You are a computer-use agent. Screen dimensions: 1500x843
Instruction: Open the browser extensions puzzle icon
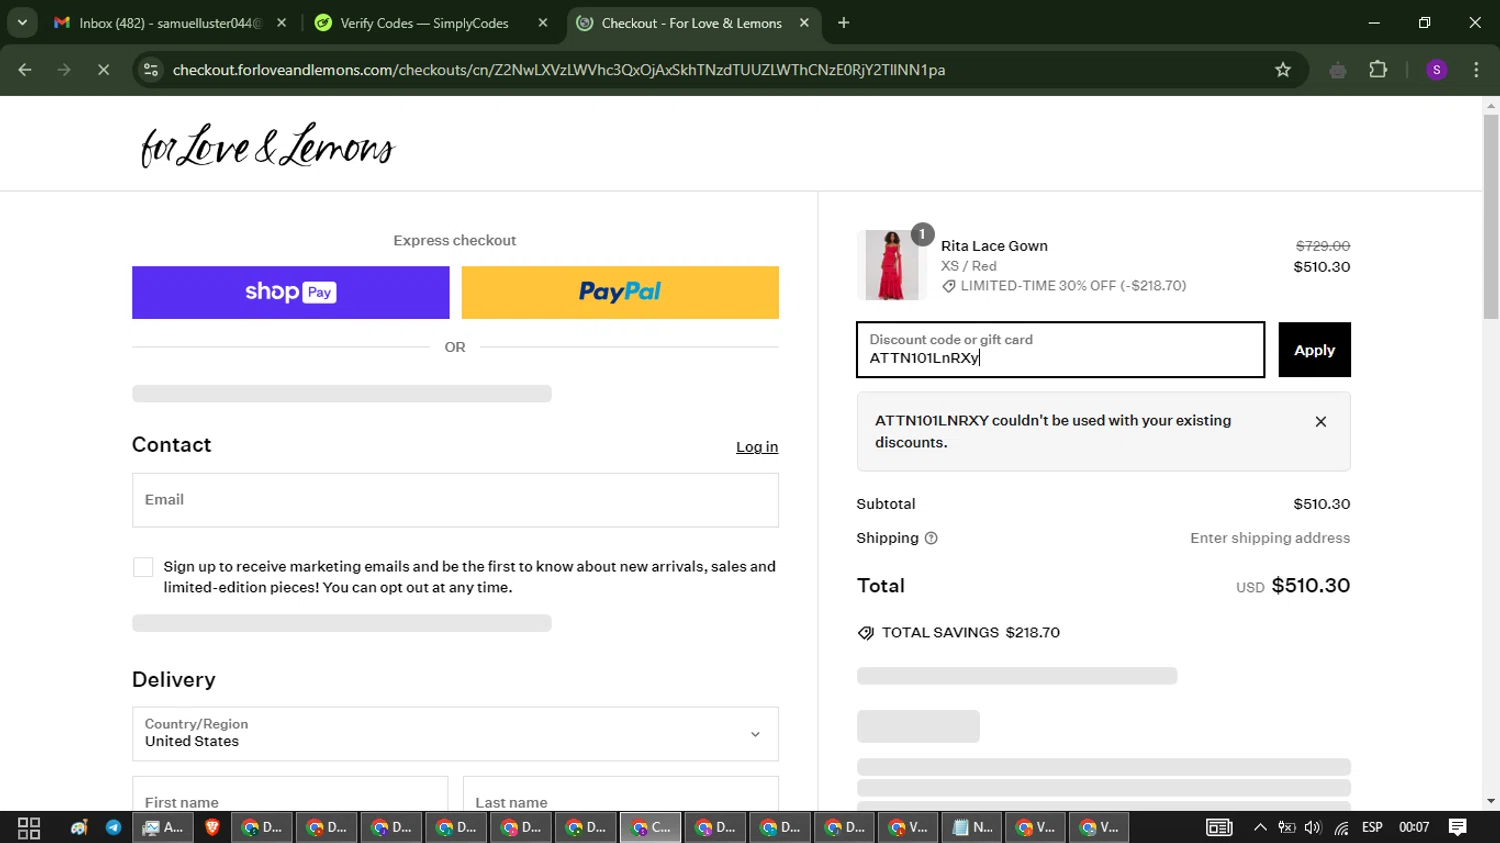pyautogui.click(x=1378, y=70)
